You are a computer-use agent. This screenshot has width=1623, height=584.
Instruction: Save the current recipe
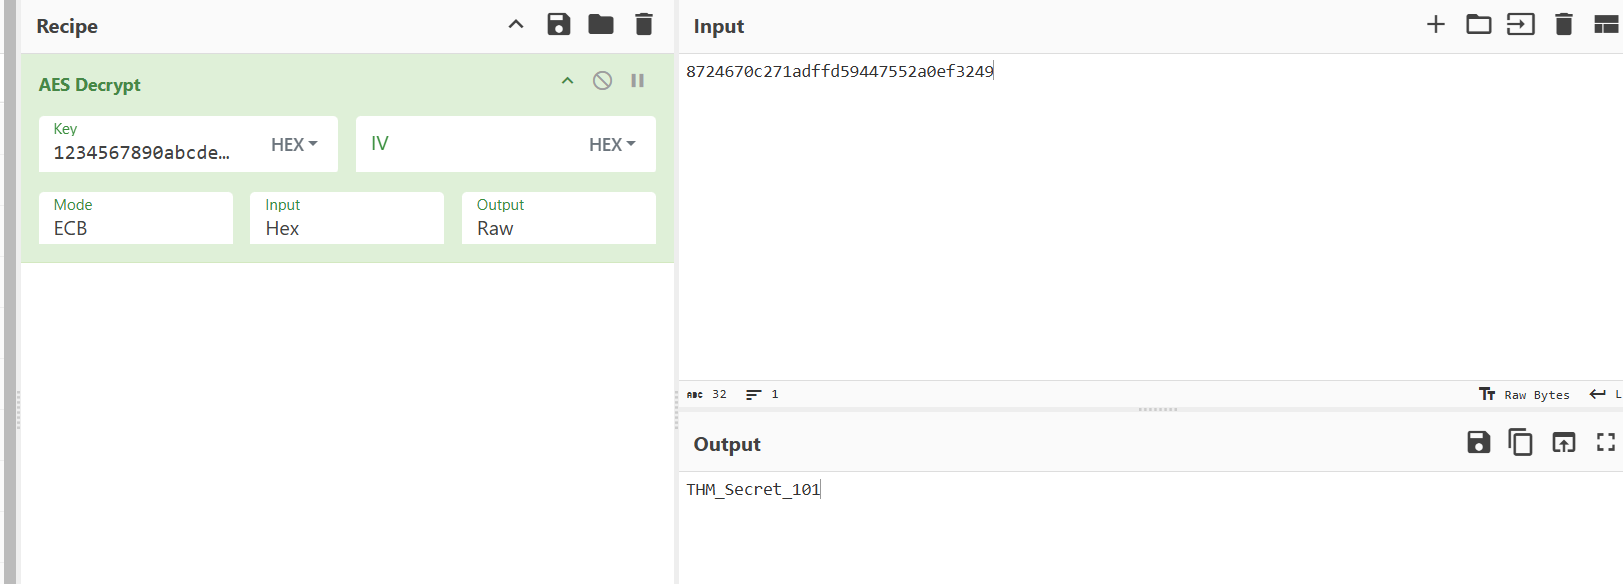(558, 25)
